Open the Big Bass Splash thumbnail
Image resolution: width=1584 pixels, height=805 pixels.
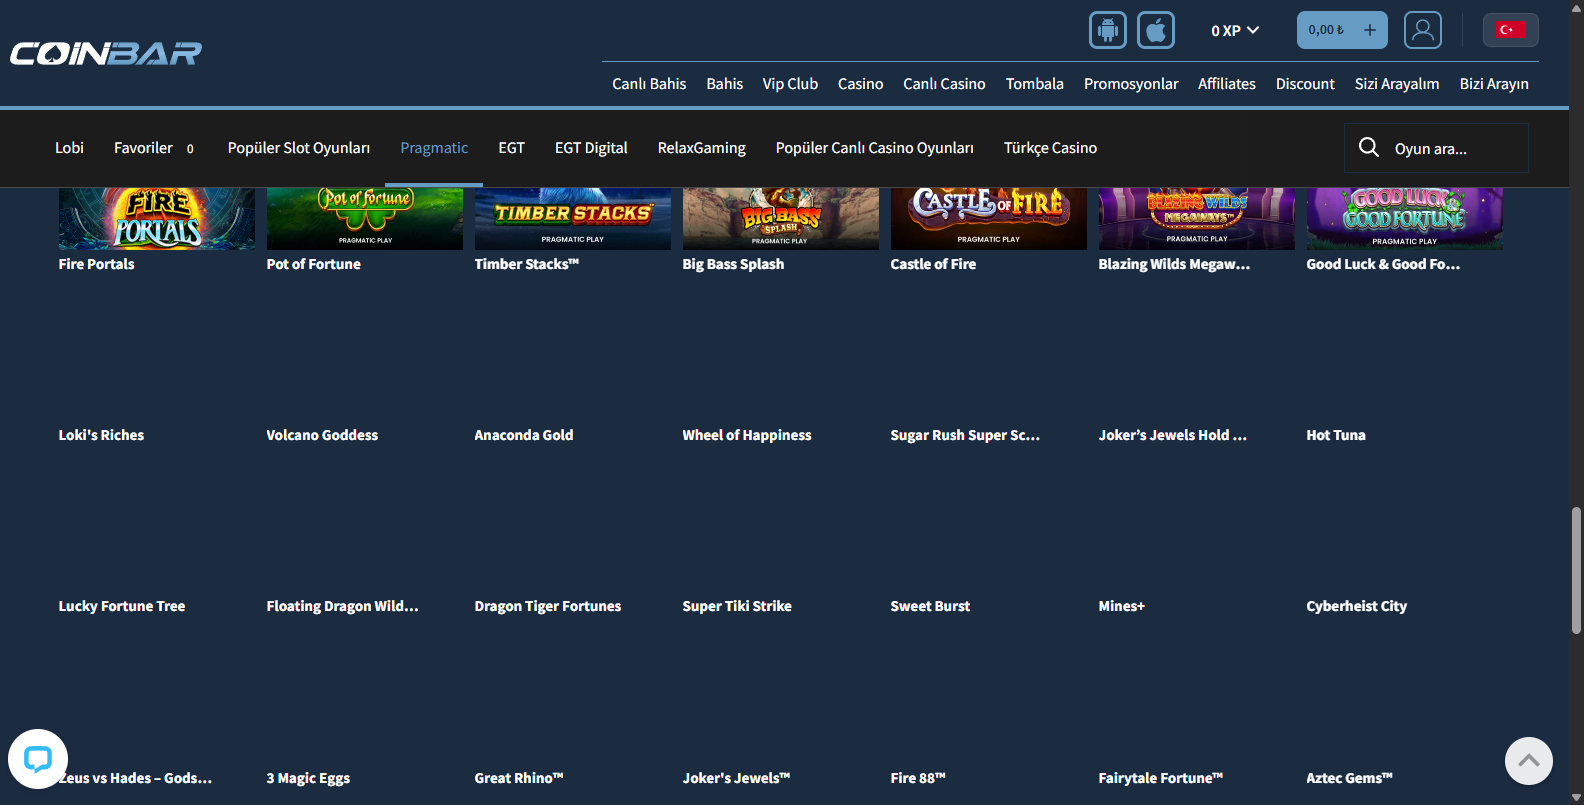coord(781,219)
